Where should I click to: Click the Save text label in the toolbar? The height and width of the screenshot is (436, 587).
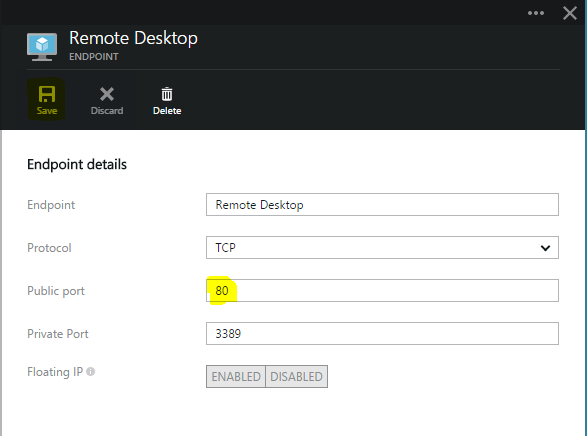tap(47, 111)
